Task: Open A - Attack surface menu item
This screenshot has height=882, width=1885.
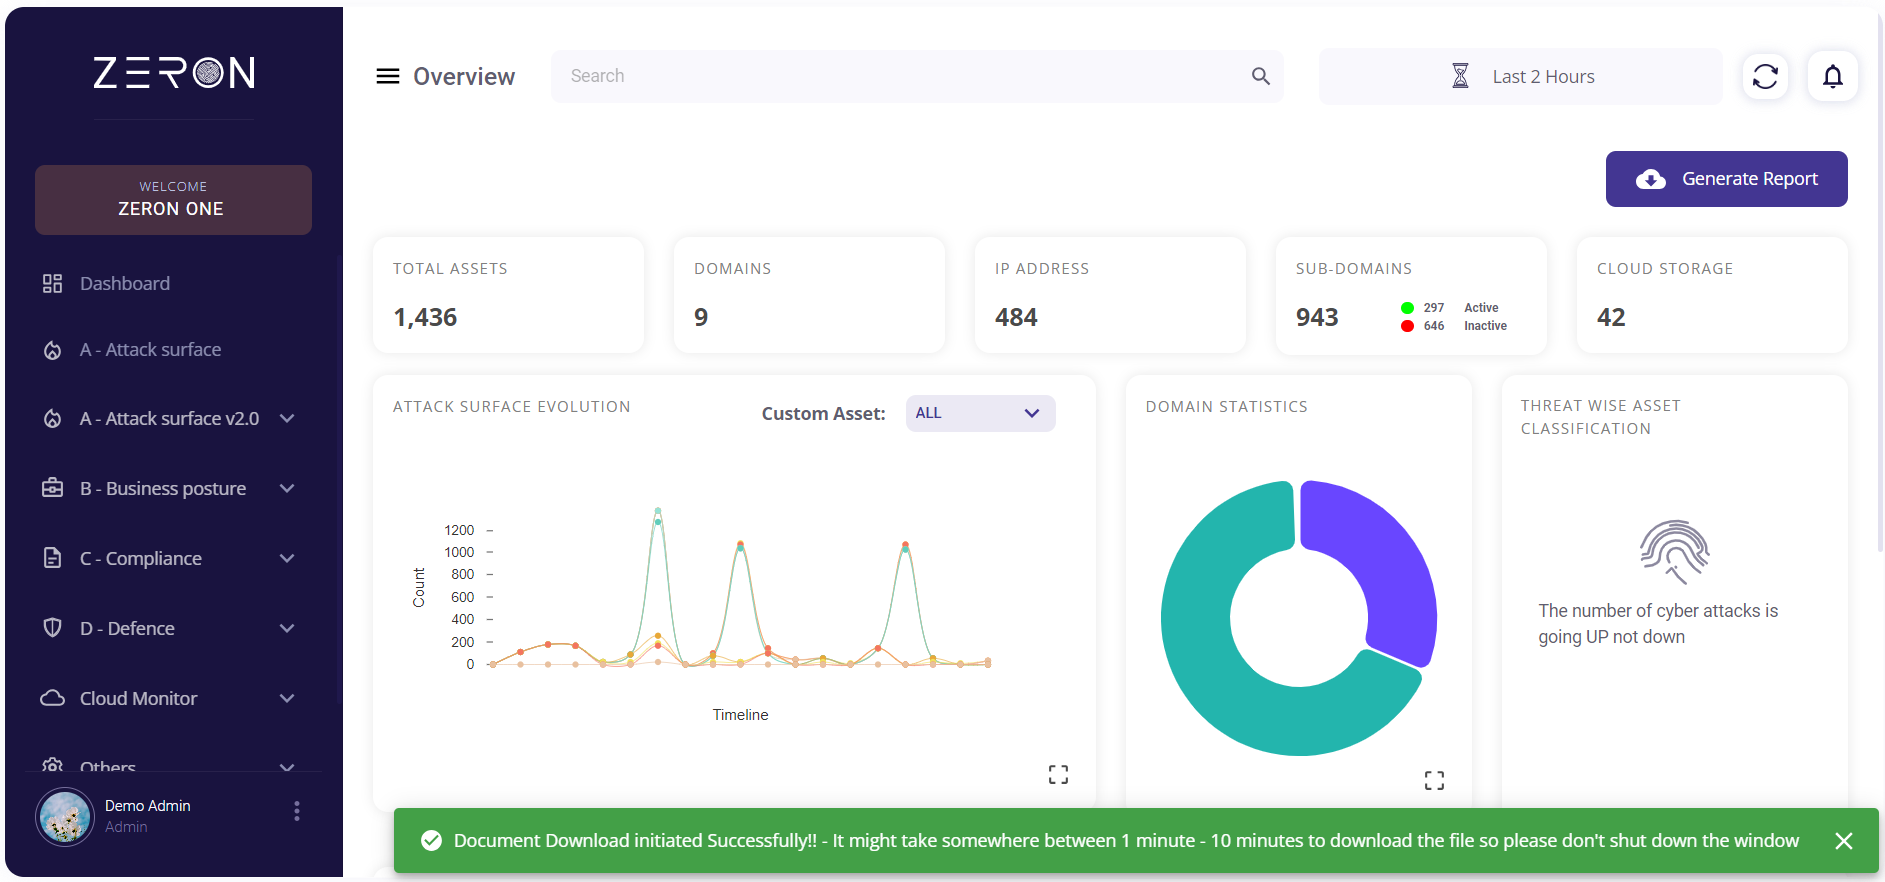Action: [x=150, y=350]
